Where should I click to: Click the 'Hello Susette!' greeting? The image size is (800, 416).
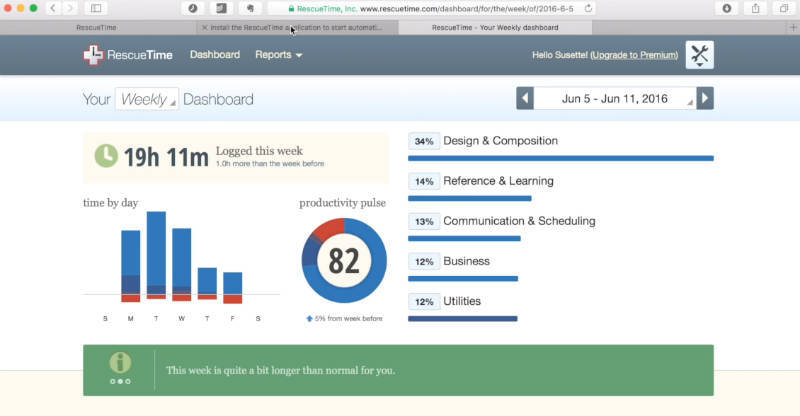click(560, 55)
